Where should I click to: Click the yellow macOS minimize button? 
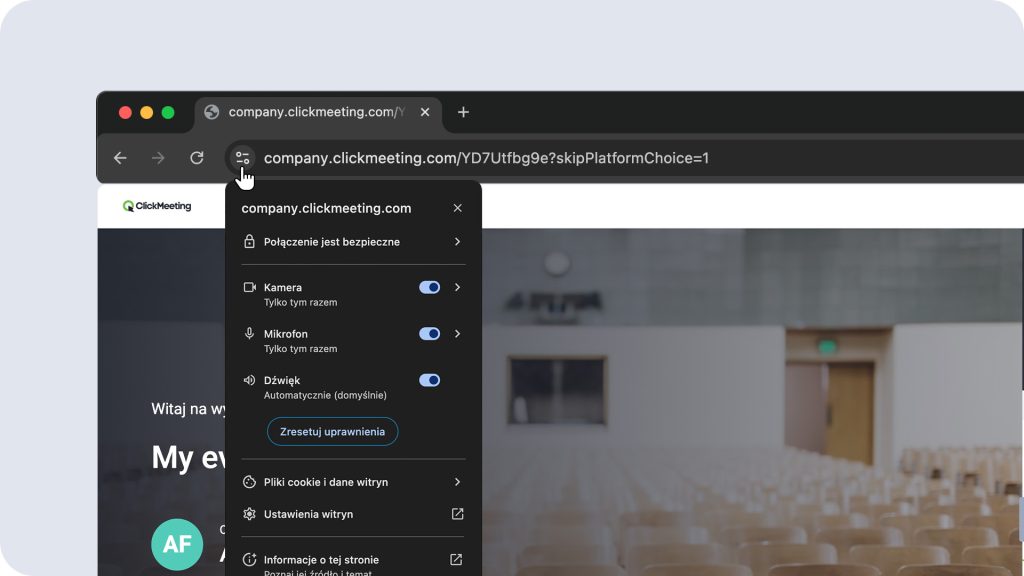tap(147, 112)
